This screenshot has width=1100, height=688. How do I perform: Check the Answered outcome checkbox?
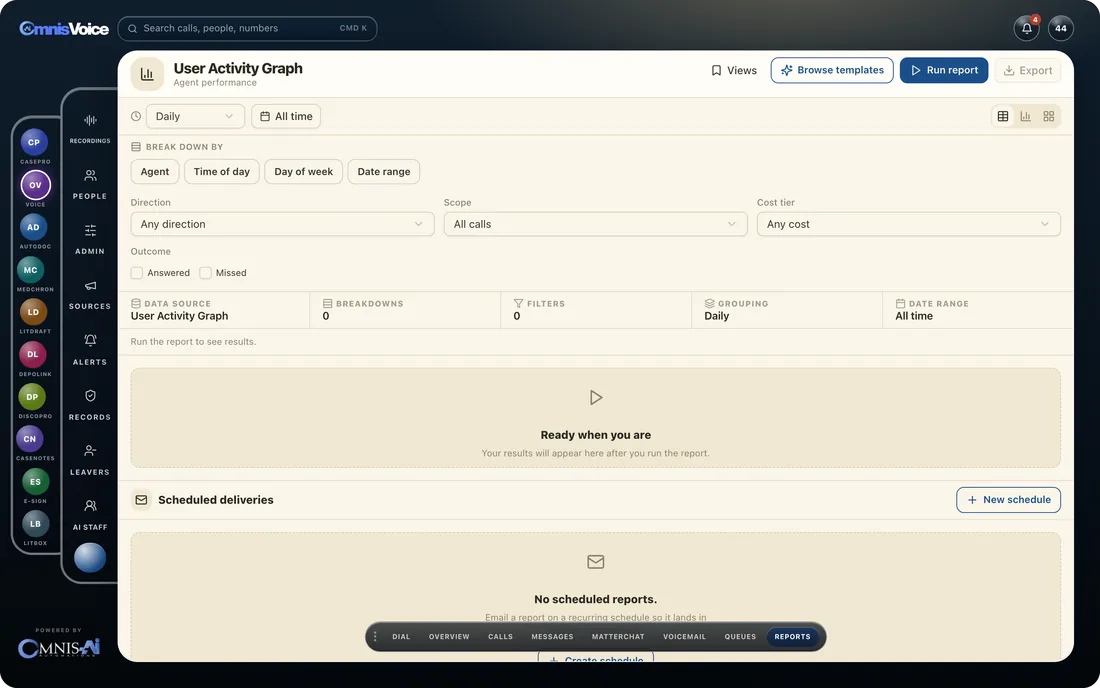pyautogui.click(x=137, y=273)
